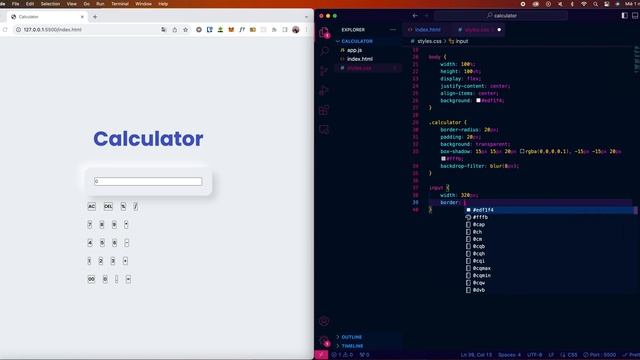Click the Port : 5000 Live Server status
The width and height of the screenshot is (640, 360).
600,355
